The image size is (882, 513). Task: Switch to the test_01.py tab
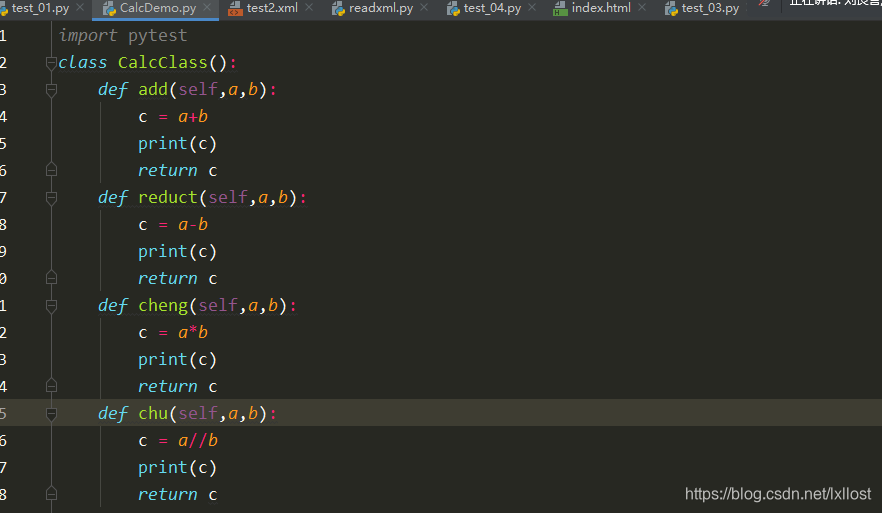pos(40,8)
